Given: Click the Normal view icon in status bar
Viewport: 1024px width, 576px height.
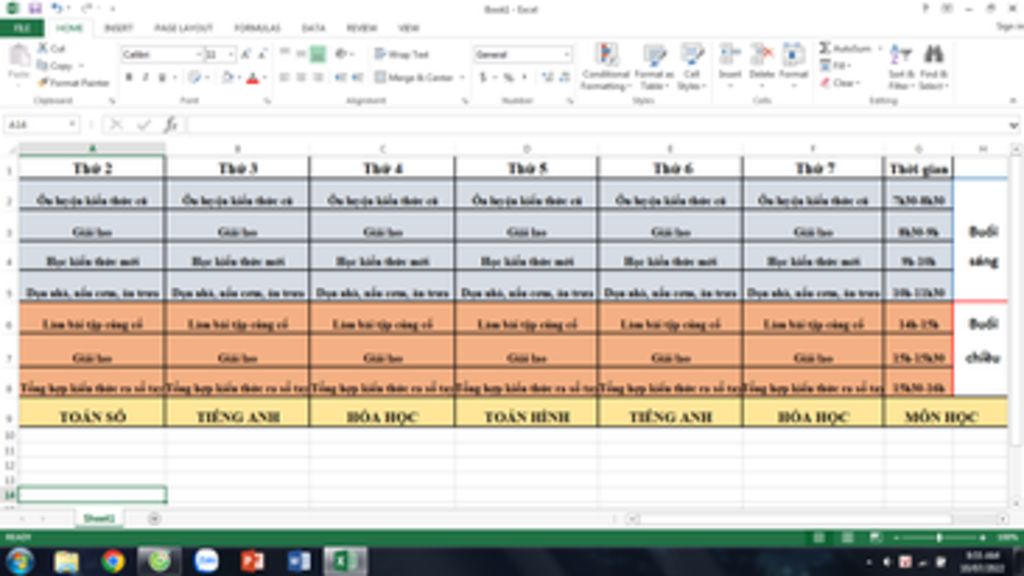Looking at the screenshot, I should tap(818, 537).
